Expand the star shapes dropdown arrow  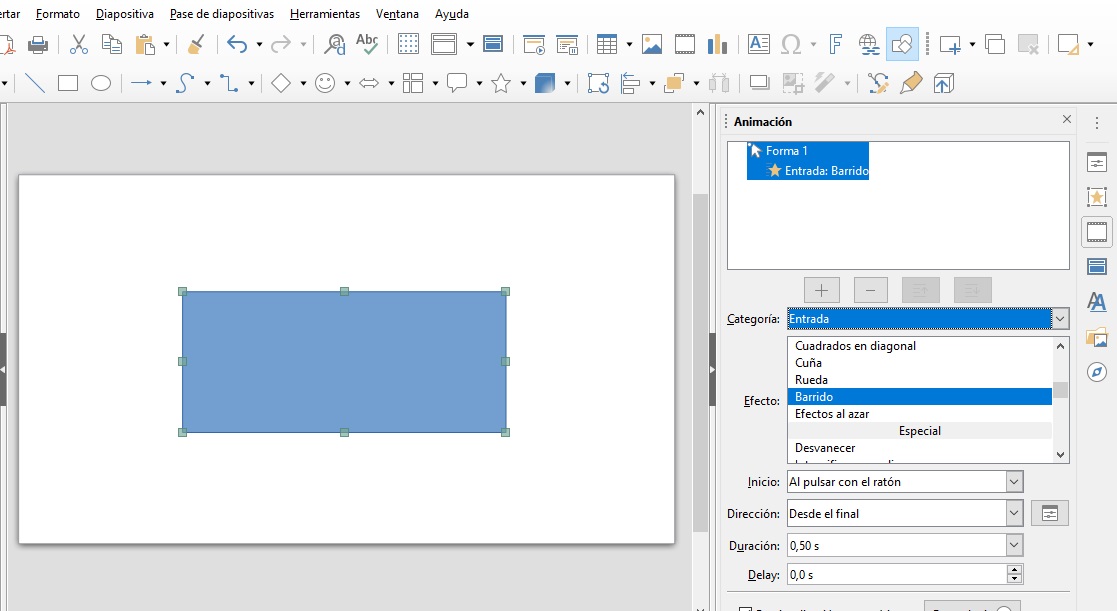point(524,83)
